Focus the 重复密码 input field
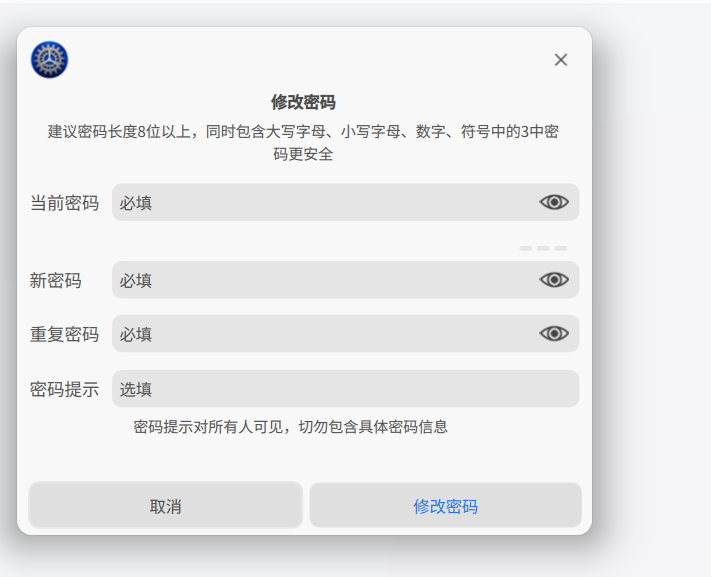Screen dimensions: 711x577 tap(345, 333)
